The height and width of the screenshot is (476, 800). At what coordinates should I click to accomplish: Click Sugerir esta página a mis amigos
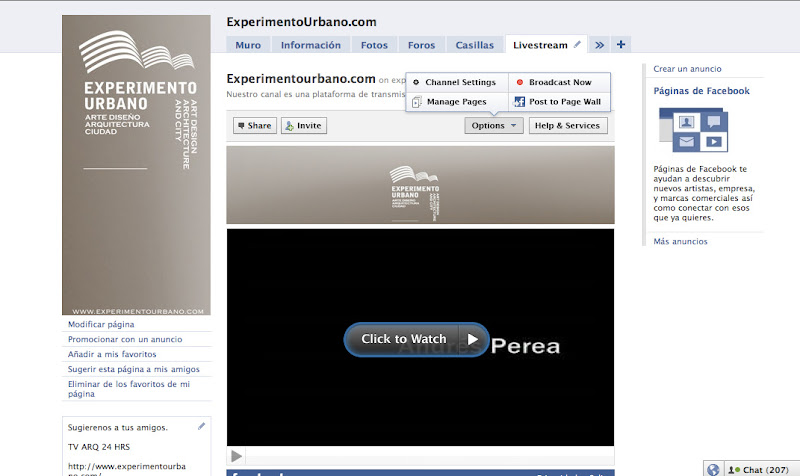pyautogui.click(x=134, y=369)
